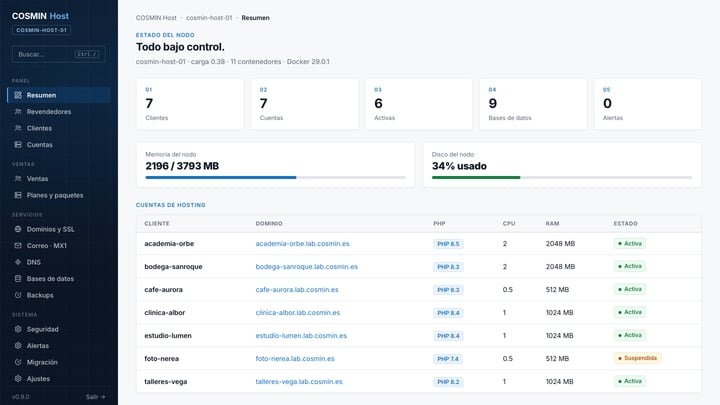720x405 pixels.
Task: Click the PHP 7.4 badge for foto-nerea
Action: coord(448,359)
